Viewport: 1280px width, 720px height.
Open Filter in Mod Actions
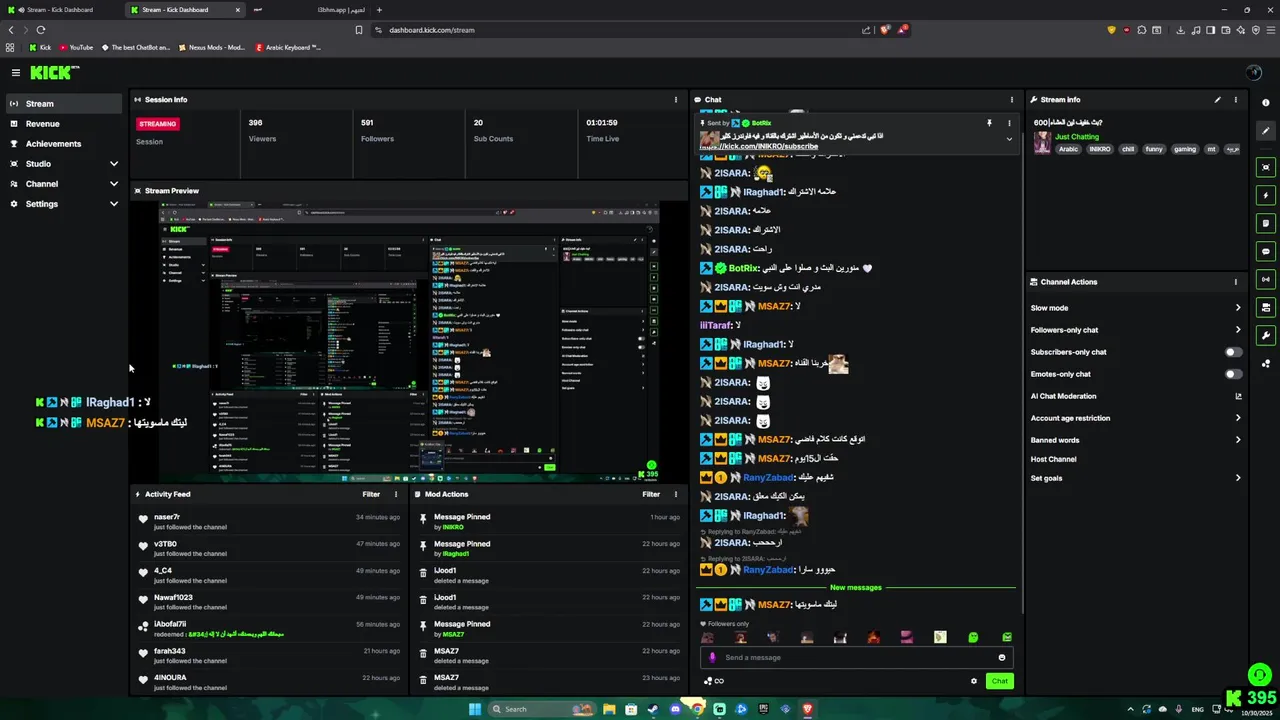pos(651,494)
